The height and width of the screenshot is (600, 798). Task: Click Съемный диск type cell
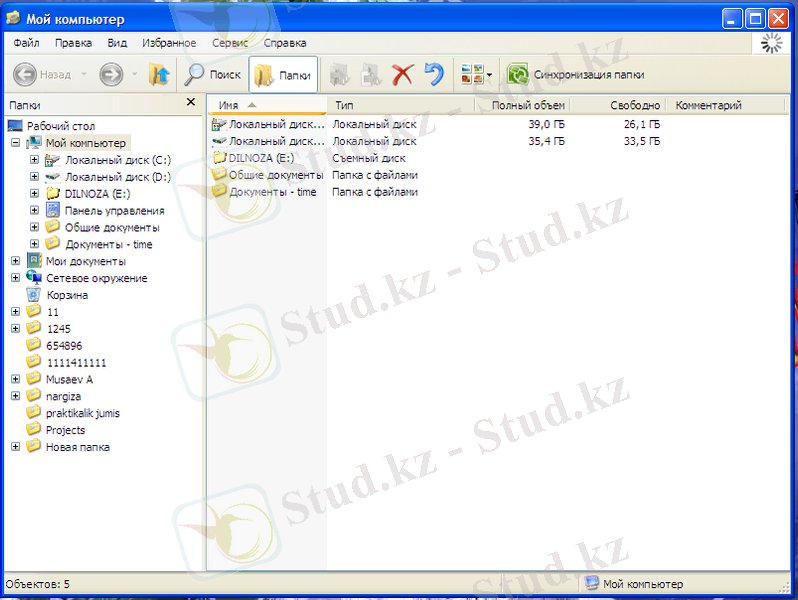pyautogui.click(x=368, y=158)
